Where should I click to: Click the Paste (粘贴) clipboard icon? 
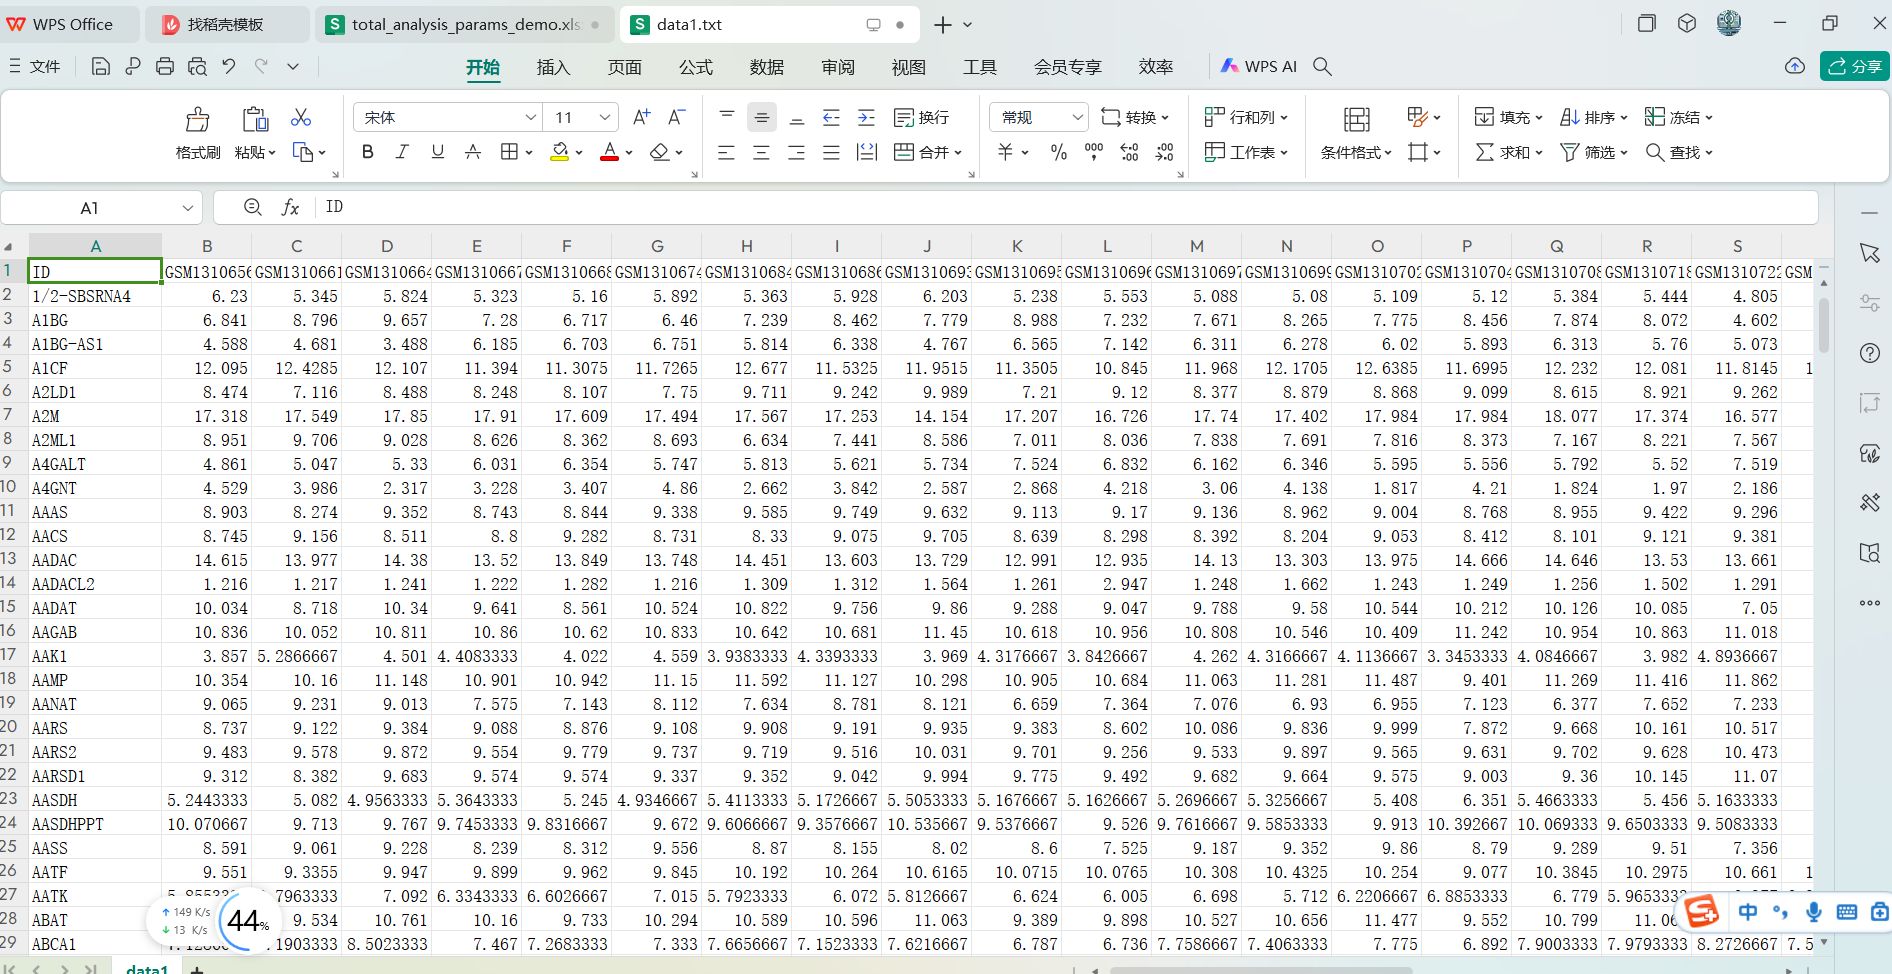(x=255, y=119)
